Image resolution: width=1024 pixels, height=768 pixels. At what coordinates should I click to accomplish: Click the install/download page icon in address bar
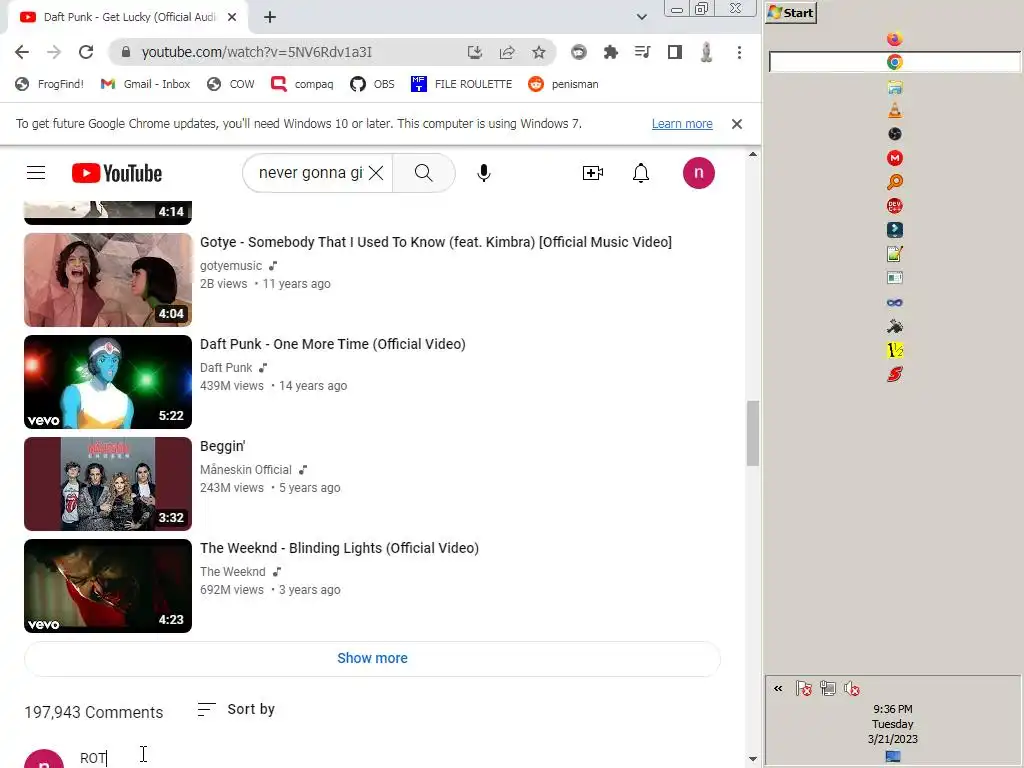point(475,52)
